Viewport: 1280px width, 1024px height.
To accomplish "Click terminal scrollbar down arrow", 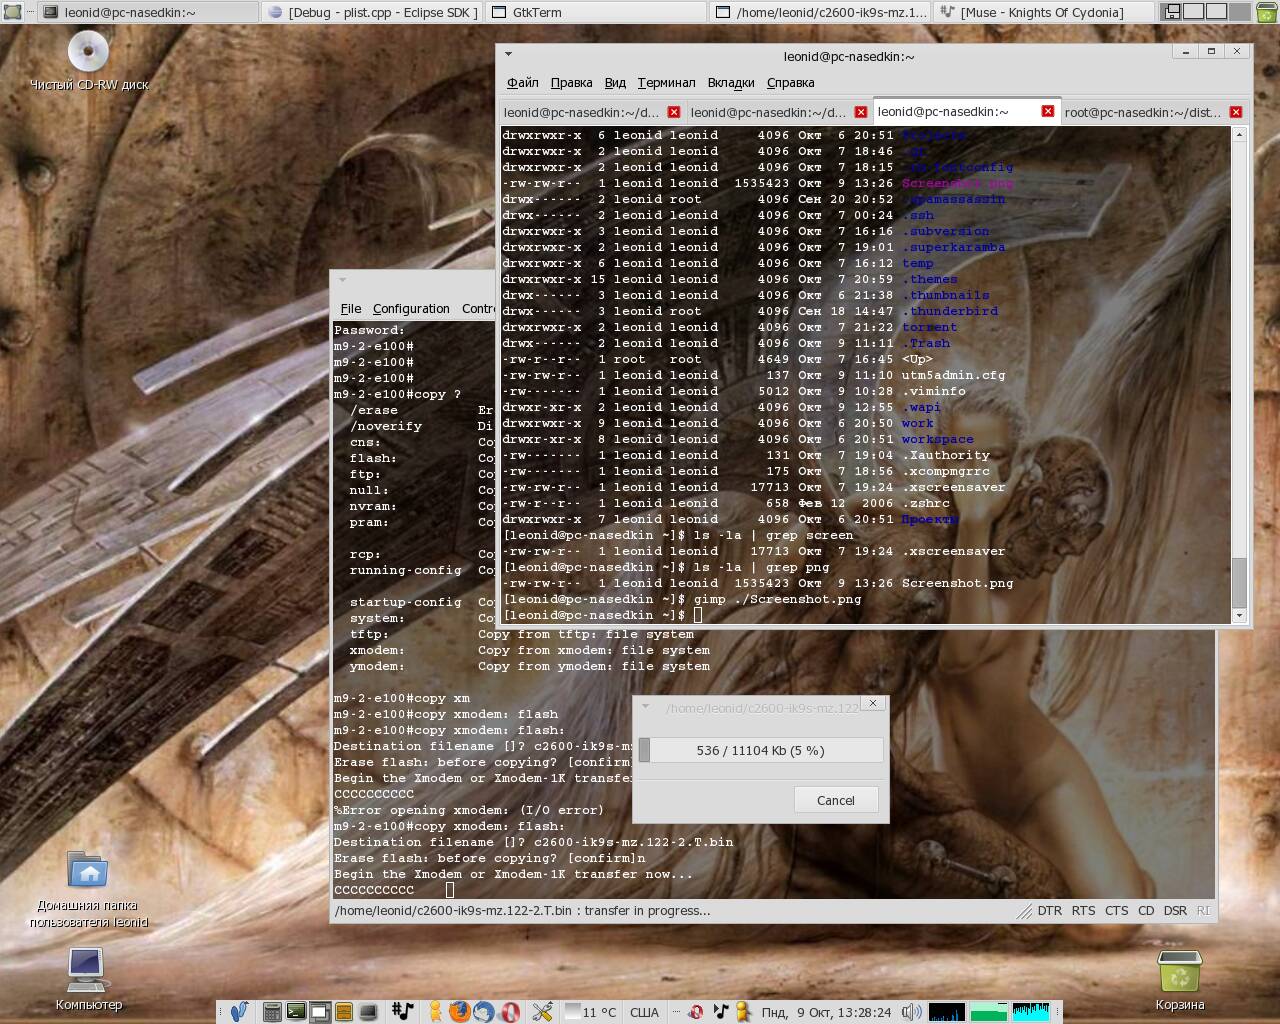I will pyautogui.click(x=1239, y=615).
